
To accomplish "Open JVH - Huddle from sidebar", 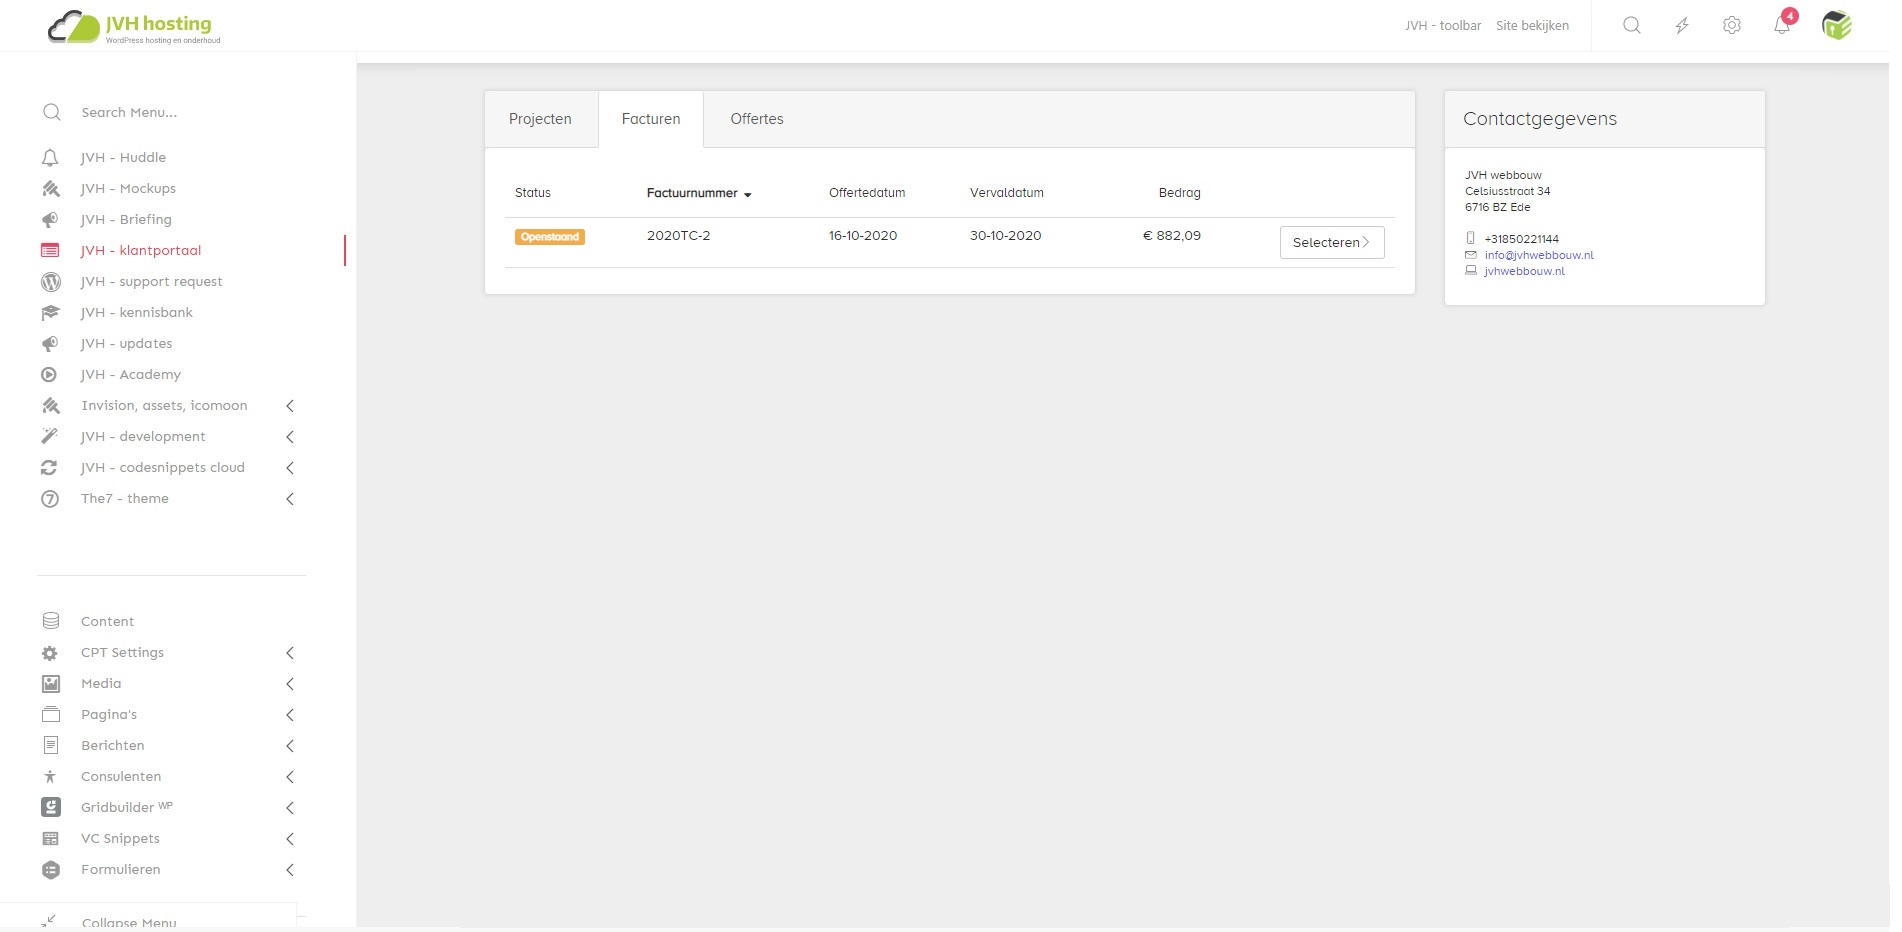I will [x=123, y=157].
